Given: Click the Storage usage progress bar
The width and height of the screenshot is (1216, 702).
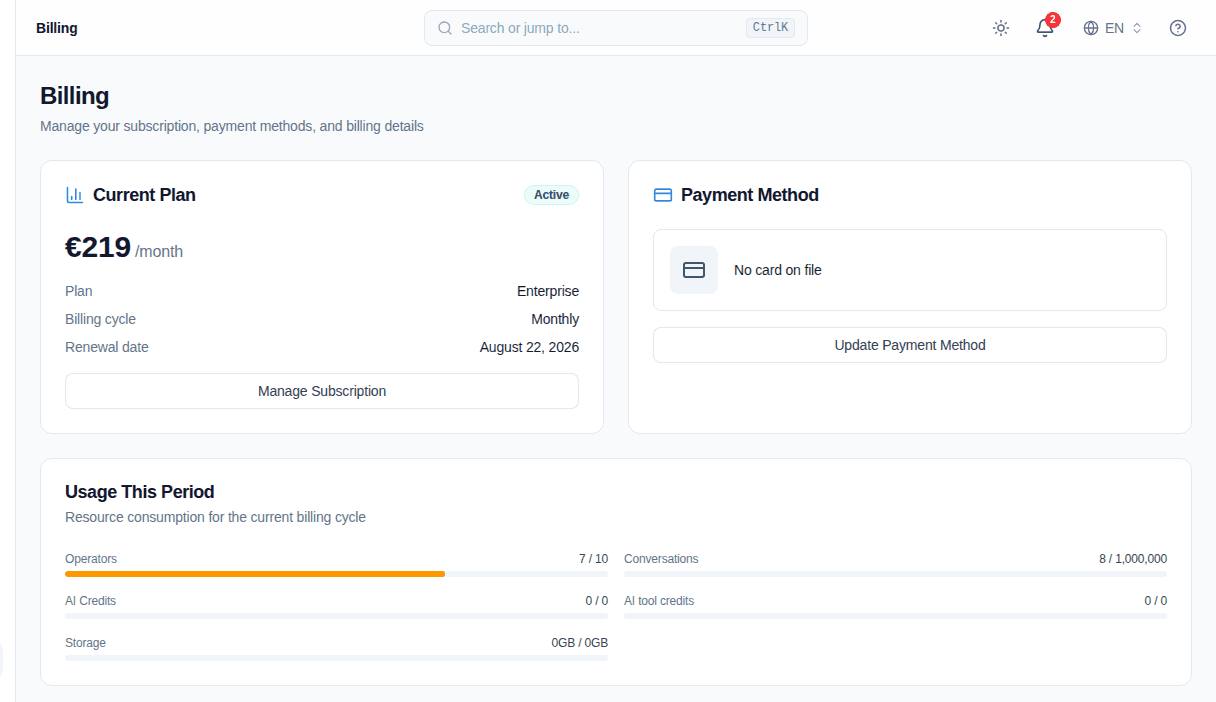Looking at the screenshot, I should [x=336, y=658].
